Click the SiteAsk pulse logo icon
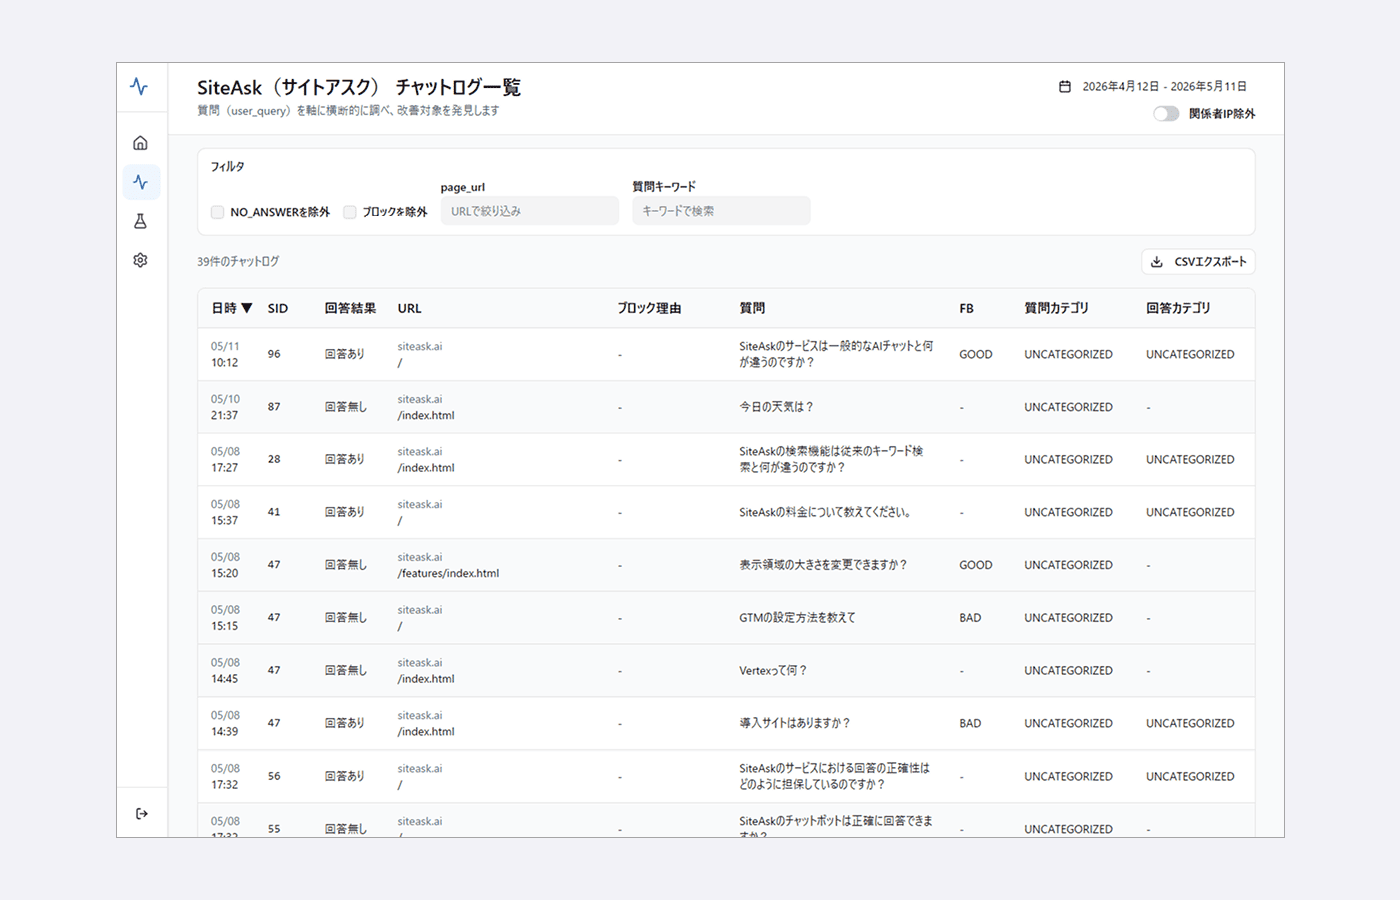This screenshot has height=900, width=1400. [139, 87]
